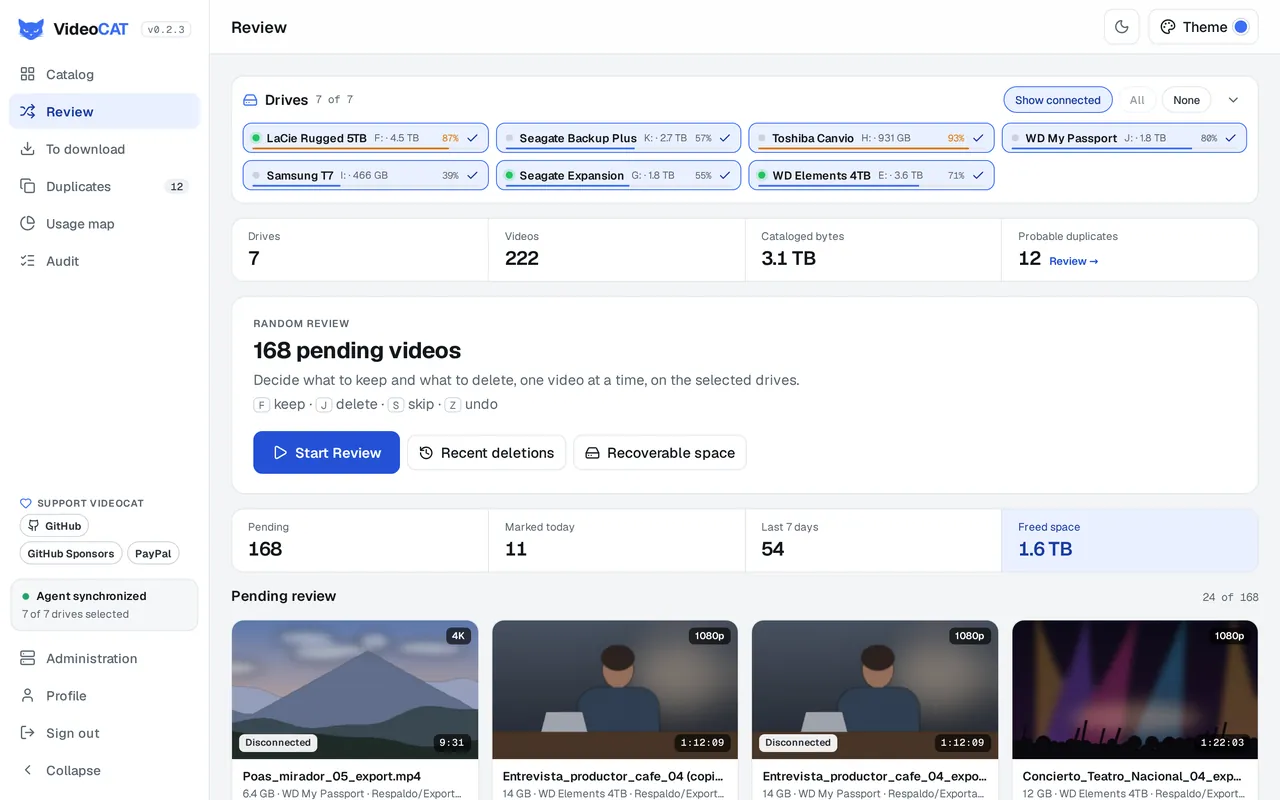Click the Agent synchronized status box
The image size is (1280, 800).
(x=104, y=605)
